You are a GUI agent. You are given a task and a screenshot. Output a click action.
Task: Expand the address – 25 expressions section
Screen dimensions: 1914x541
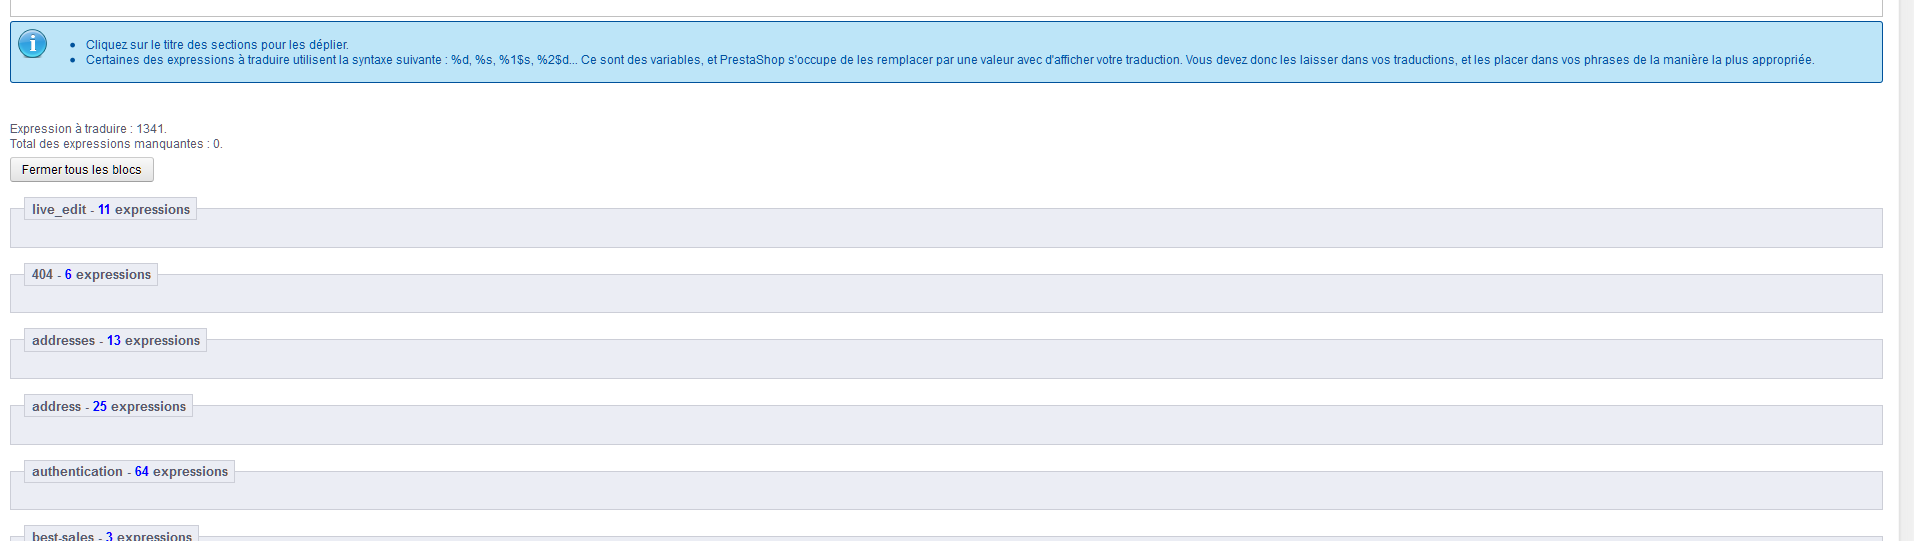click(109, 406)
